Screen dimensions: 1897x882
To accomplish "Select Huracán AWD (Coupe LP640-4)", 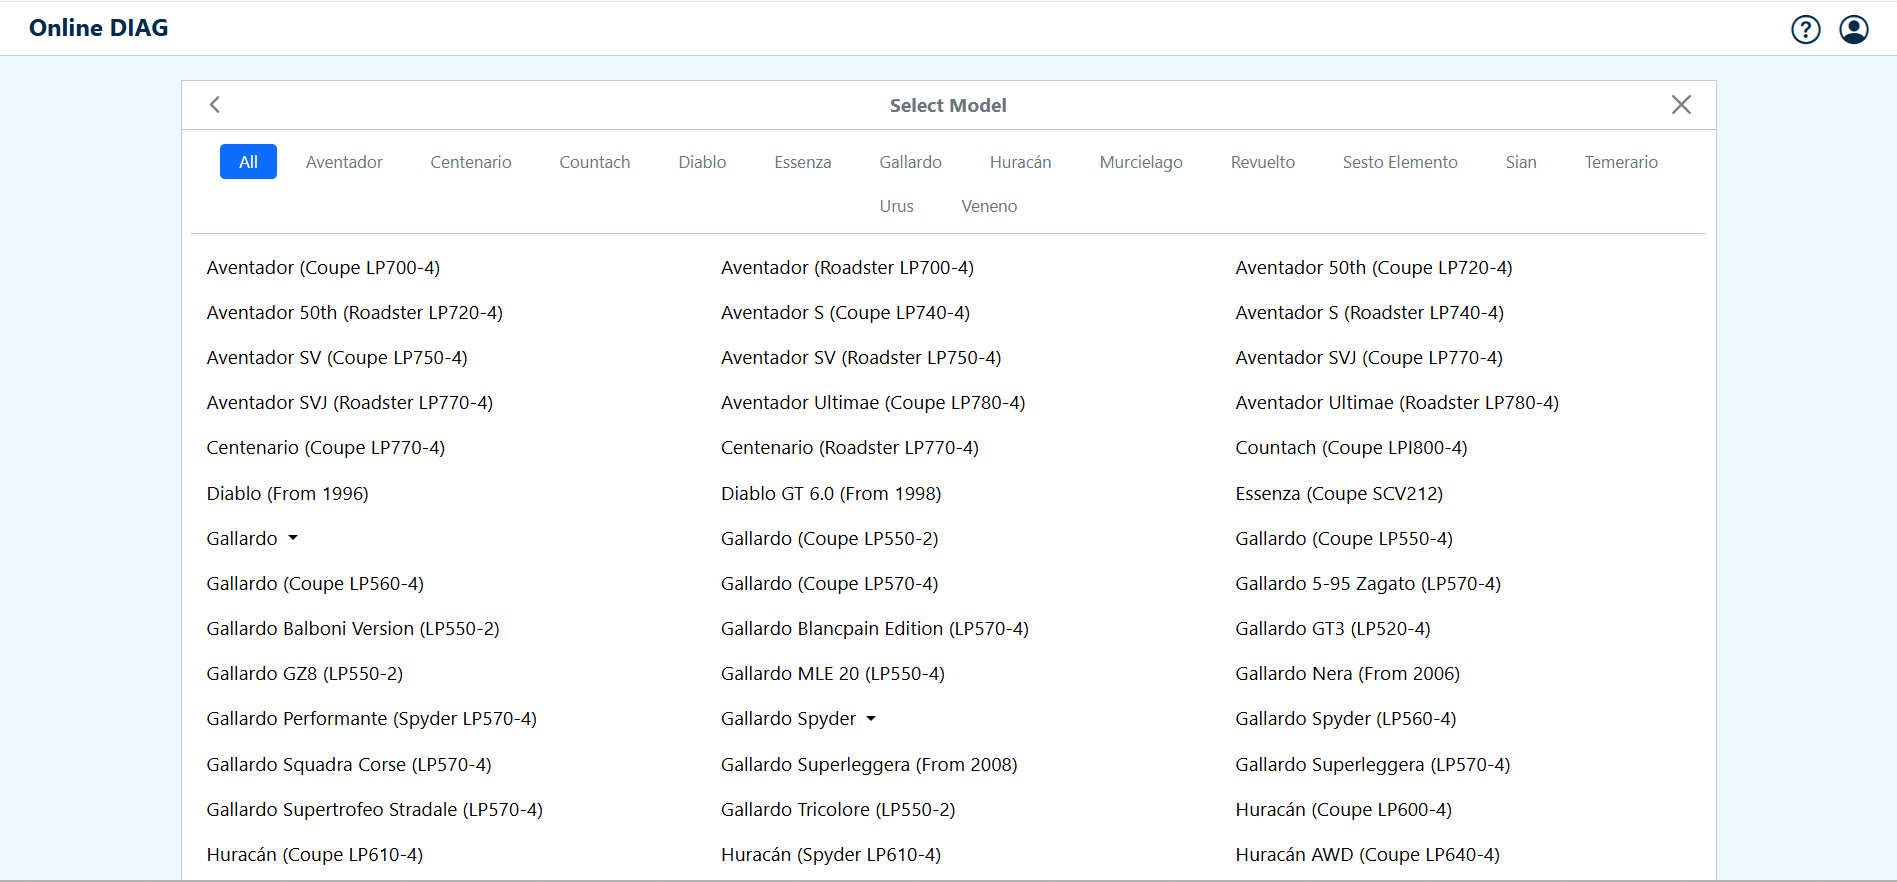I will point(1367,854).
